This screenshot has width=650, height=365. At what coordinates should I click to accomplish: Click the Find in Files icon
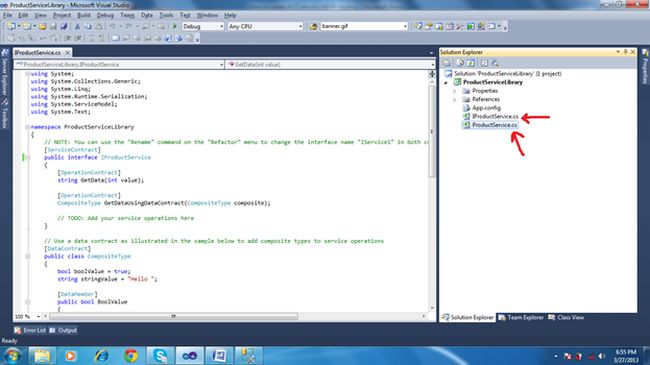313,26
